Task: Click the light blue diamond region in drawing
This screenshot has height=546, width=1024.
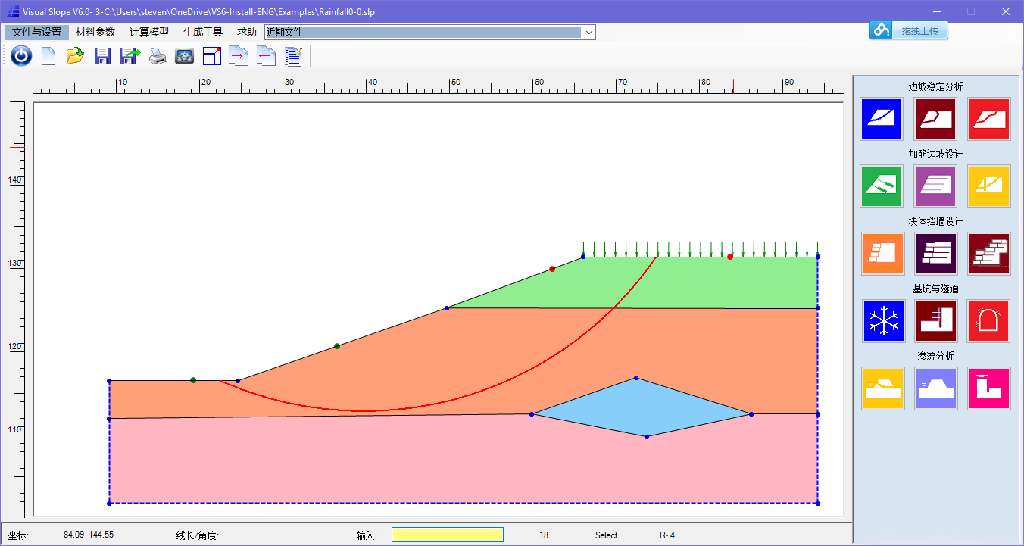Action: (x=640, y=407)
